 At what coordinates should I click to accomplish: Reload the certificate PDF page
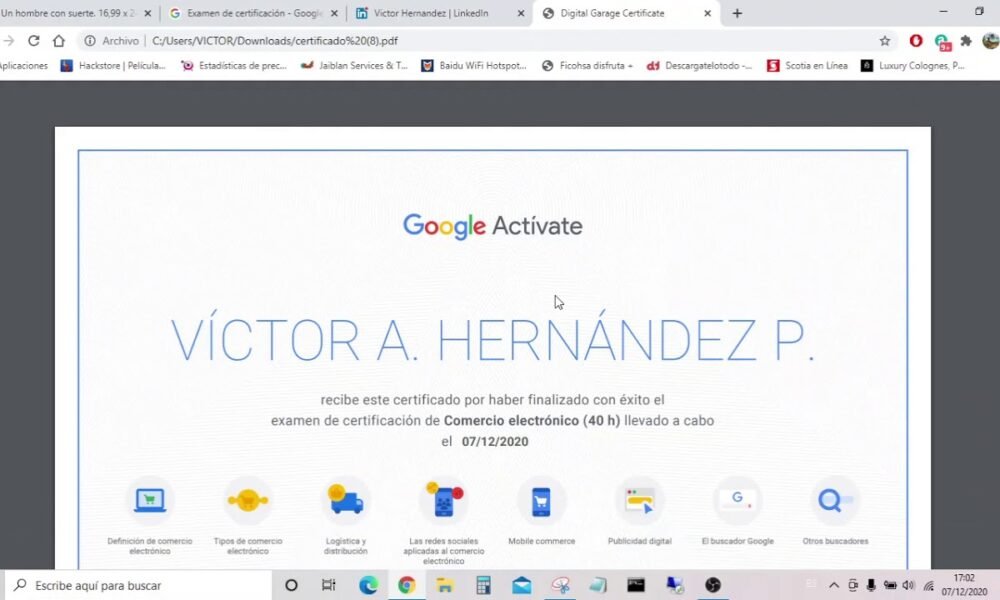35,42
